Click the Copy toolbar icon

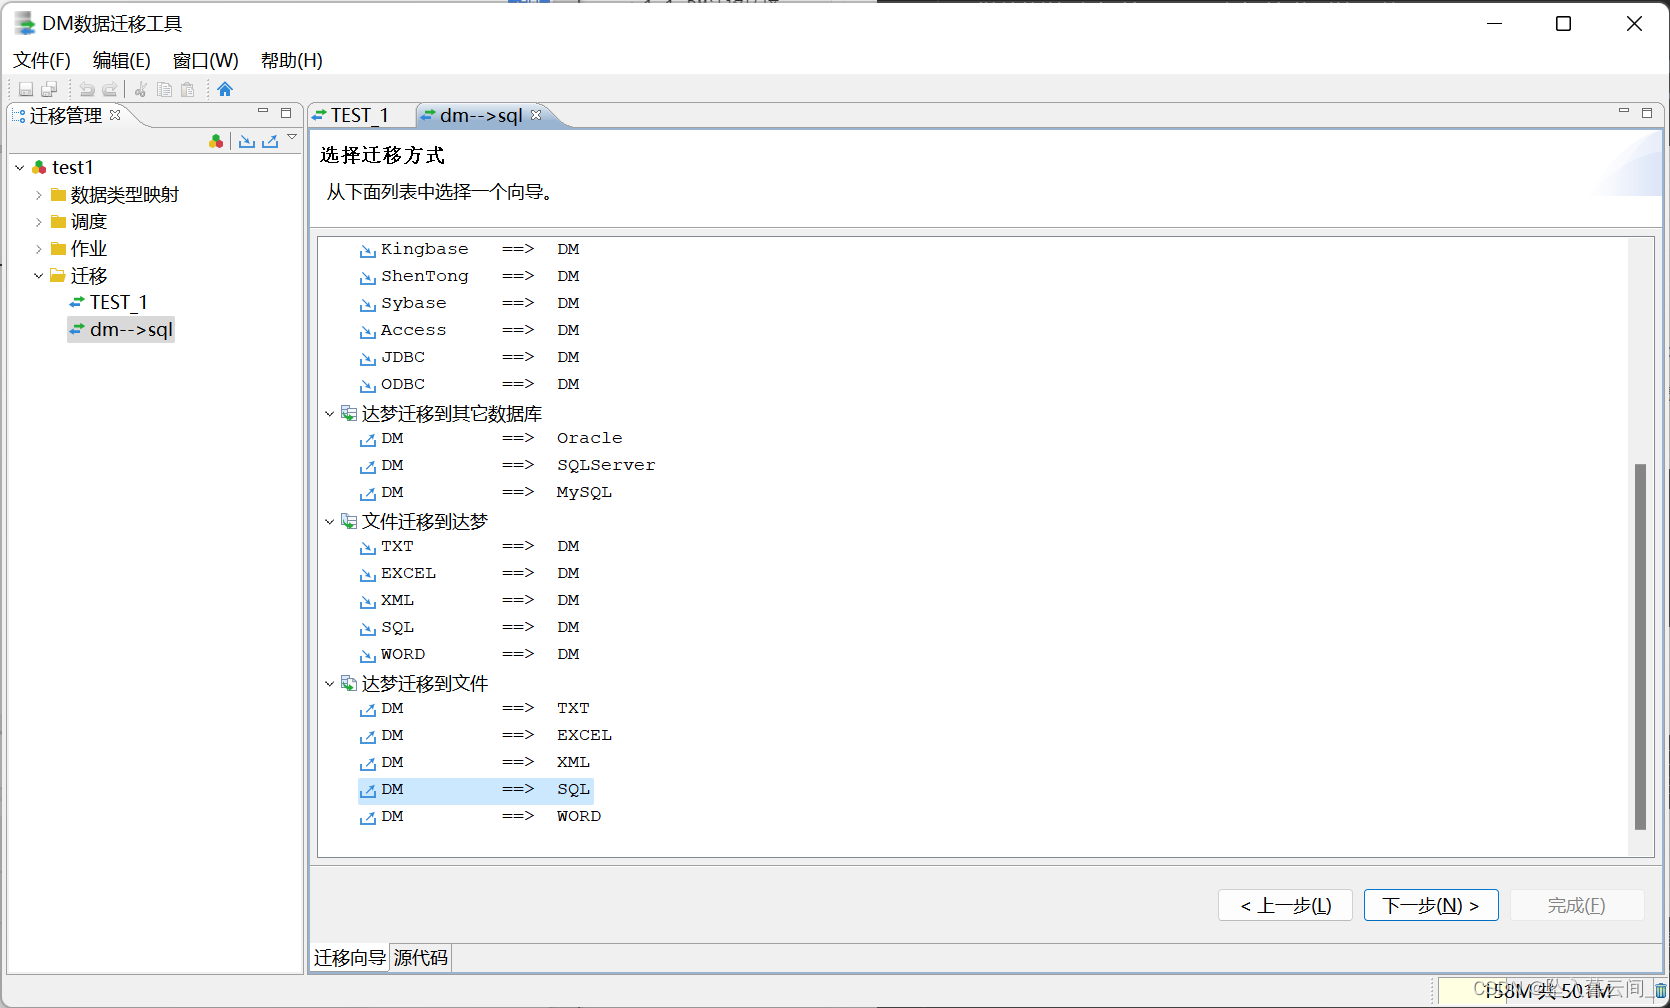[x=164, y=89]
